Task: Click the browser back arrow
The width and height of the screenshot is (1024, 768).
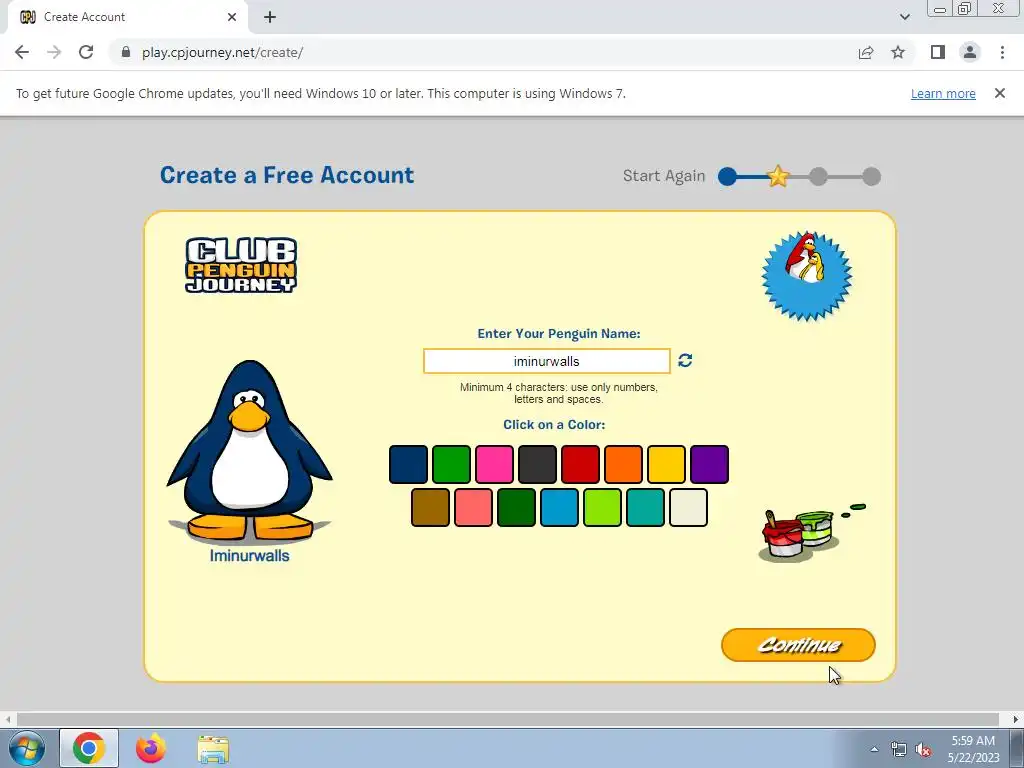Action: (x=22, y=52)
